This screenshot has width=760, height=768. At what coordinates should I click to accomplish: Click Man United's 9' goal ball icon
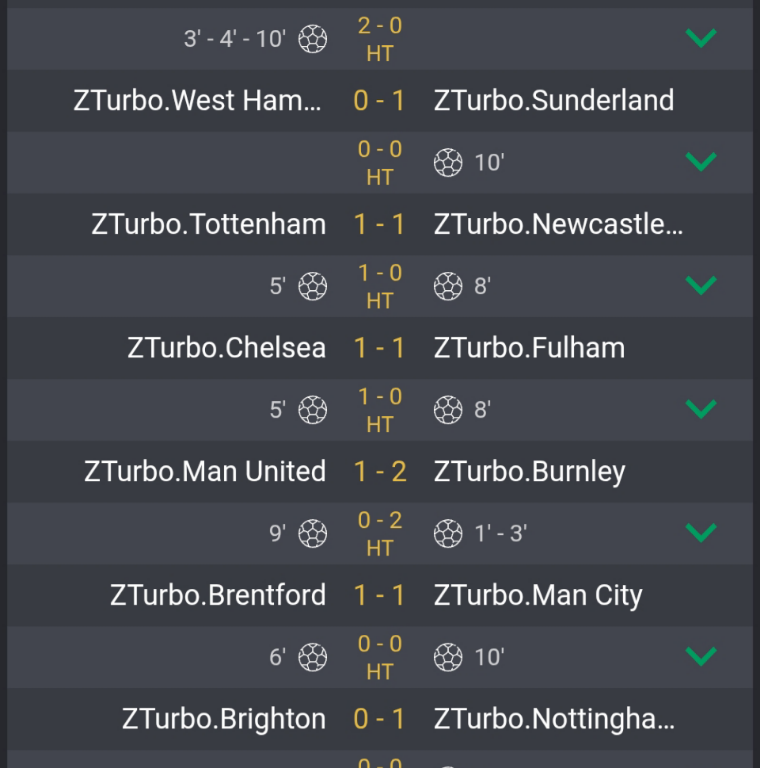[313, 534]
